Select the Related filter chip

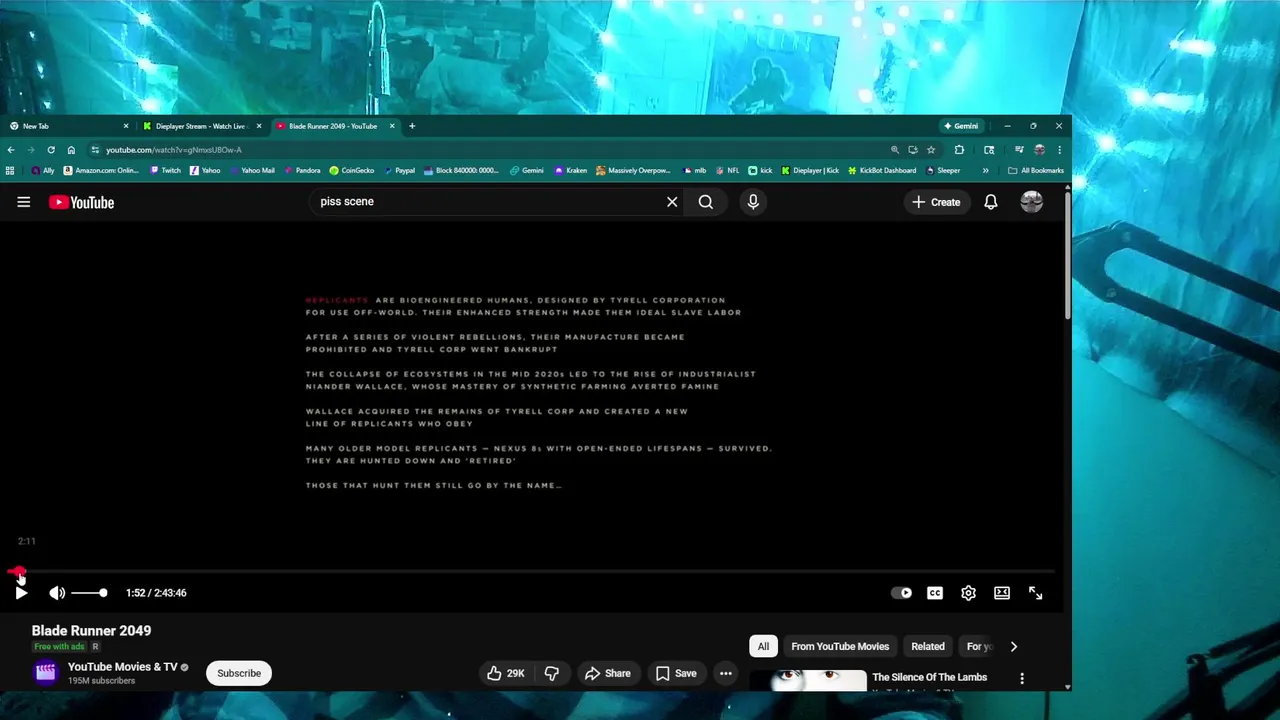point(928,646)
